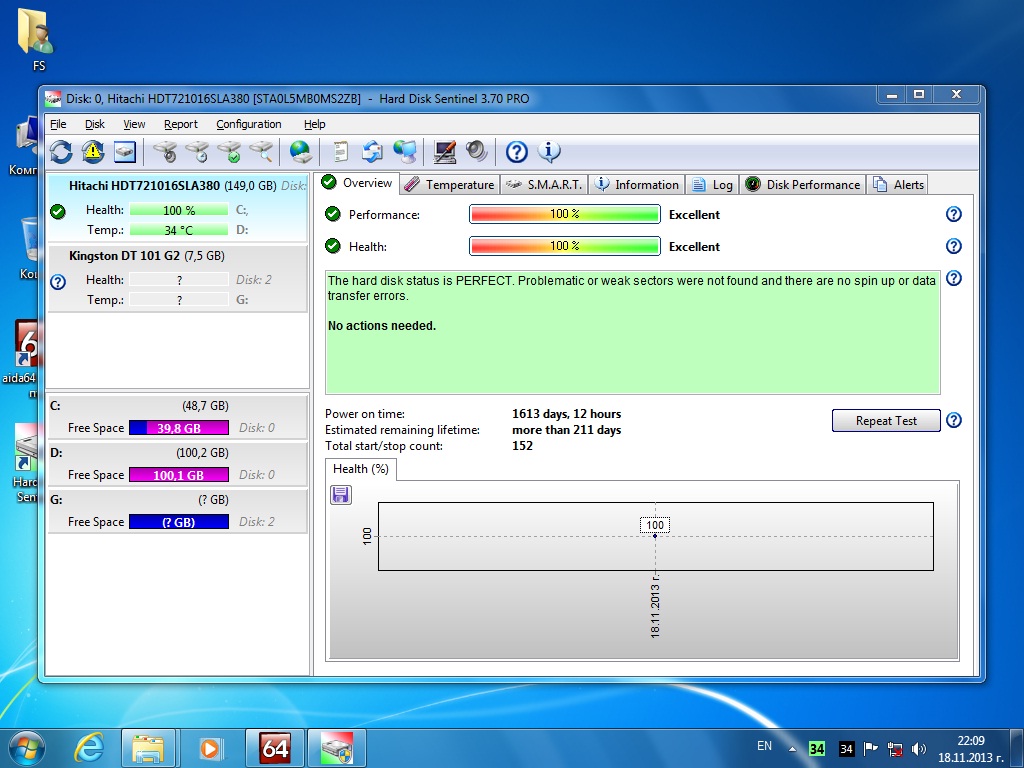Viewport: 1024px width, 768px height.
Task: Open the Configuration menu
Action: click(x=249, y=124)
